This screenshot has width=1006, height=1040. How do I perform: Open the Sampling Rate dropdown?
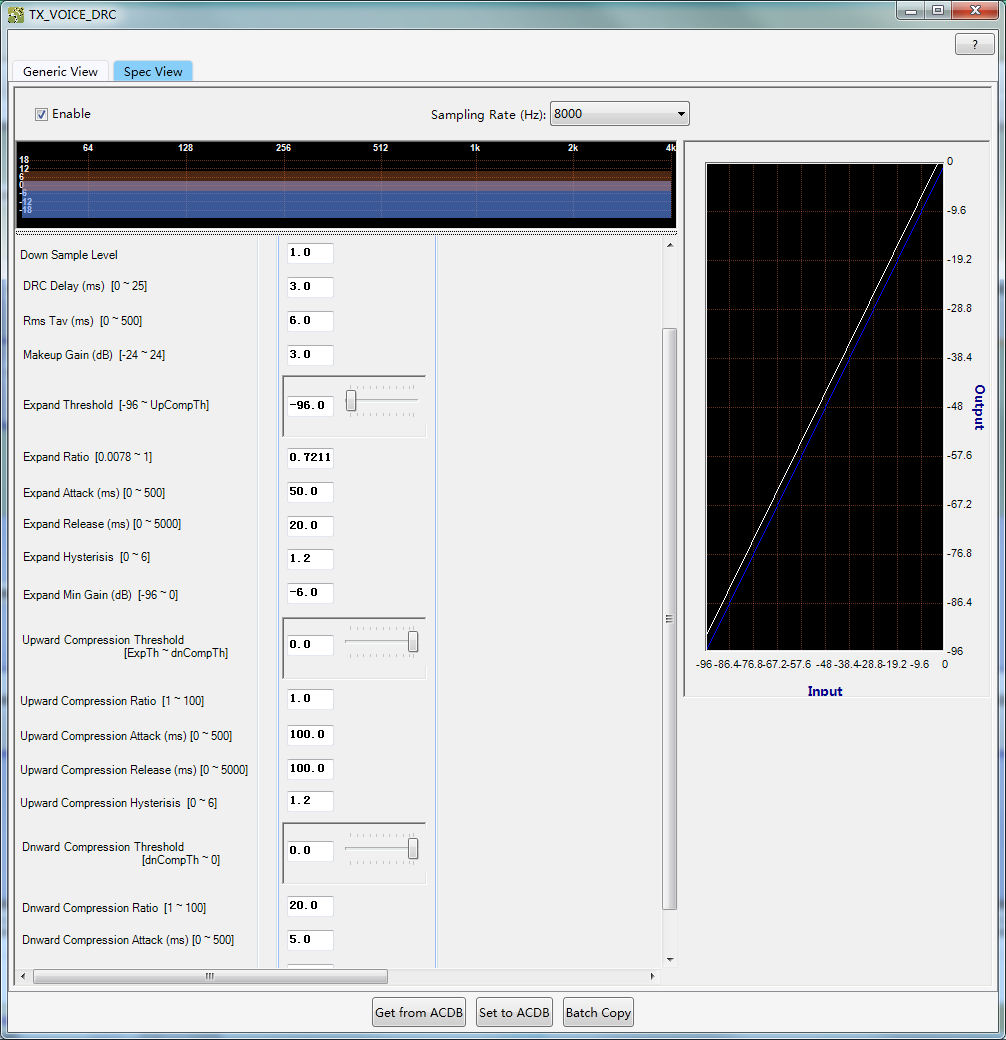tap(619, 114)
